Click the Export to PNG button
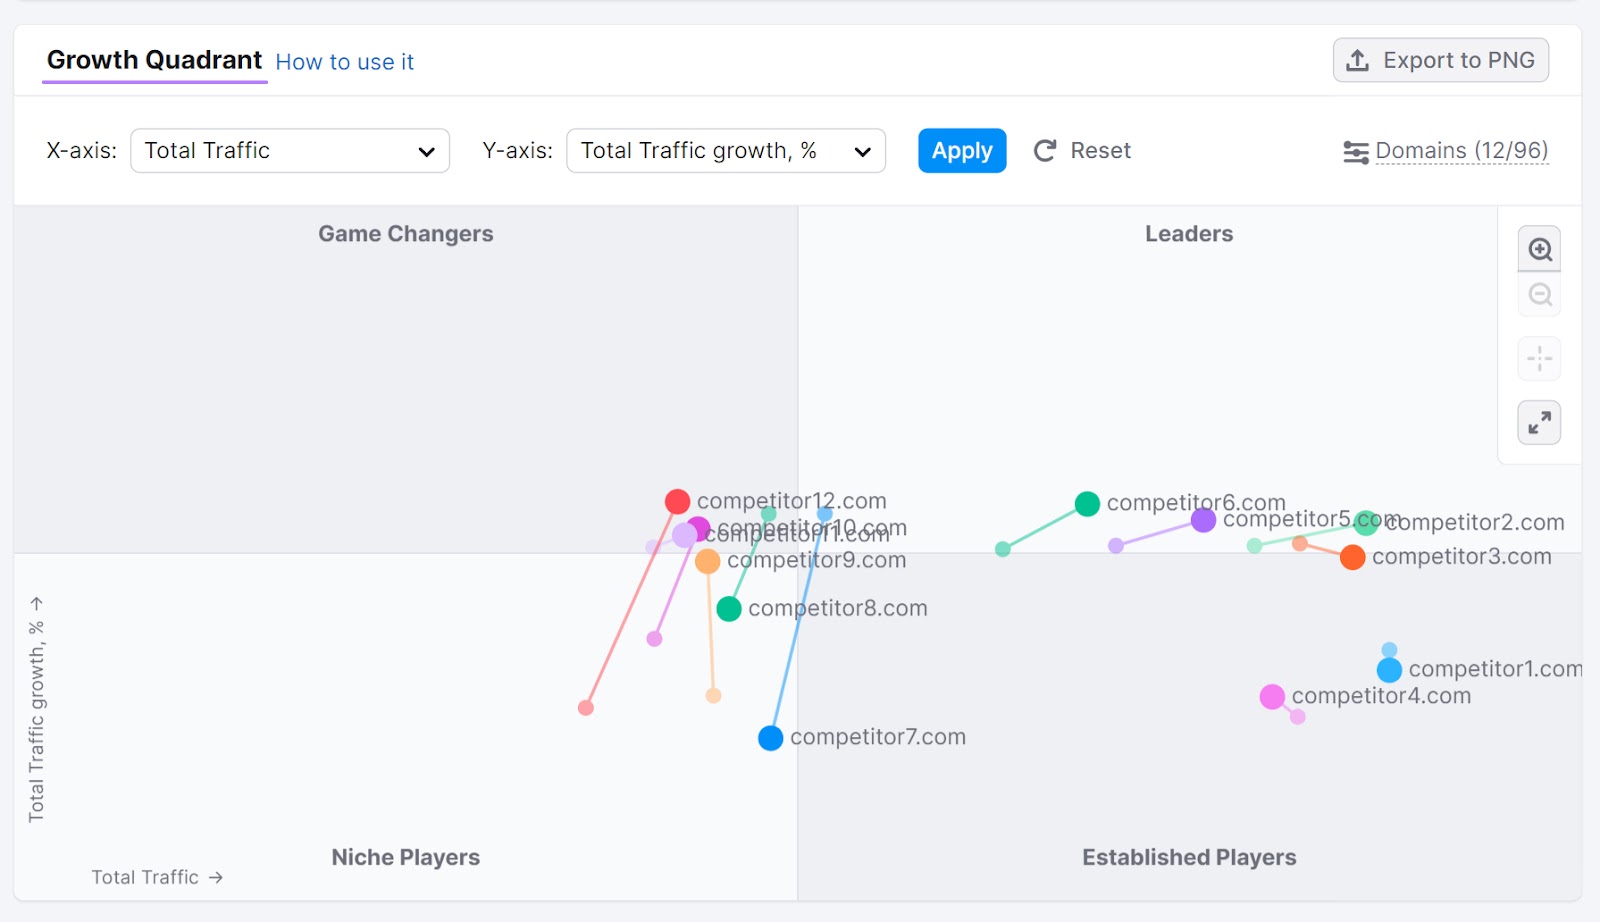 (x=1441, y=59)
